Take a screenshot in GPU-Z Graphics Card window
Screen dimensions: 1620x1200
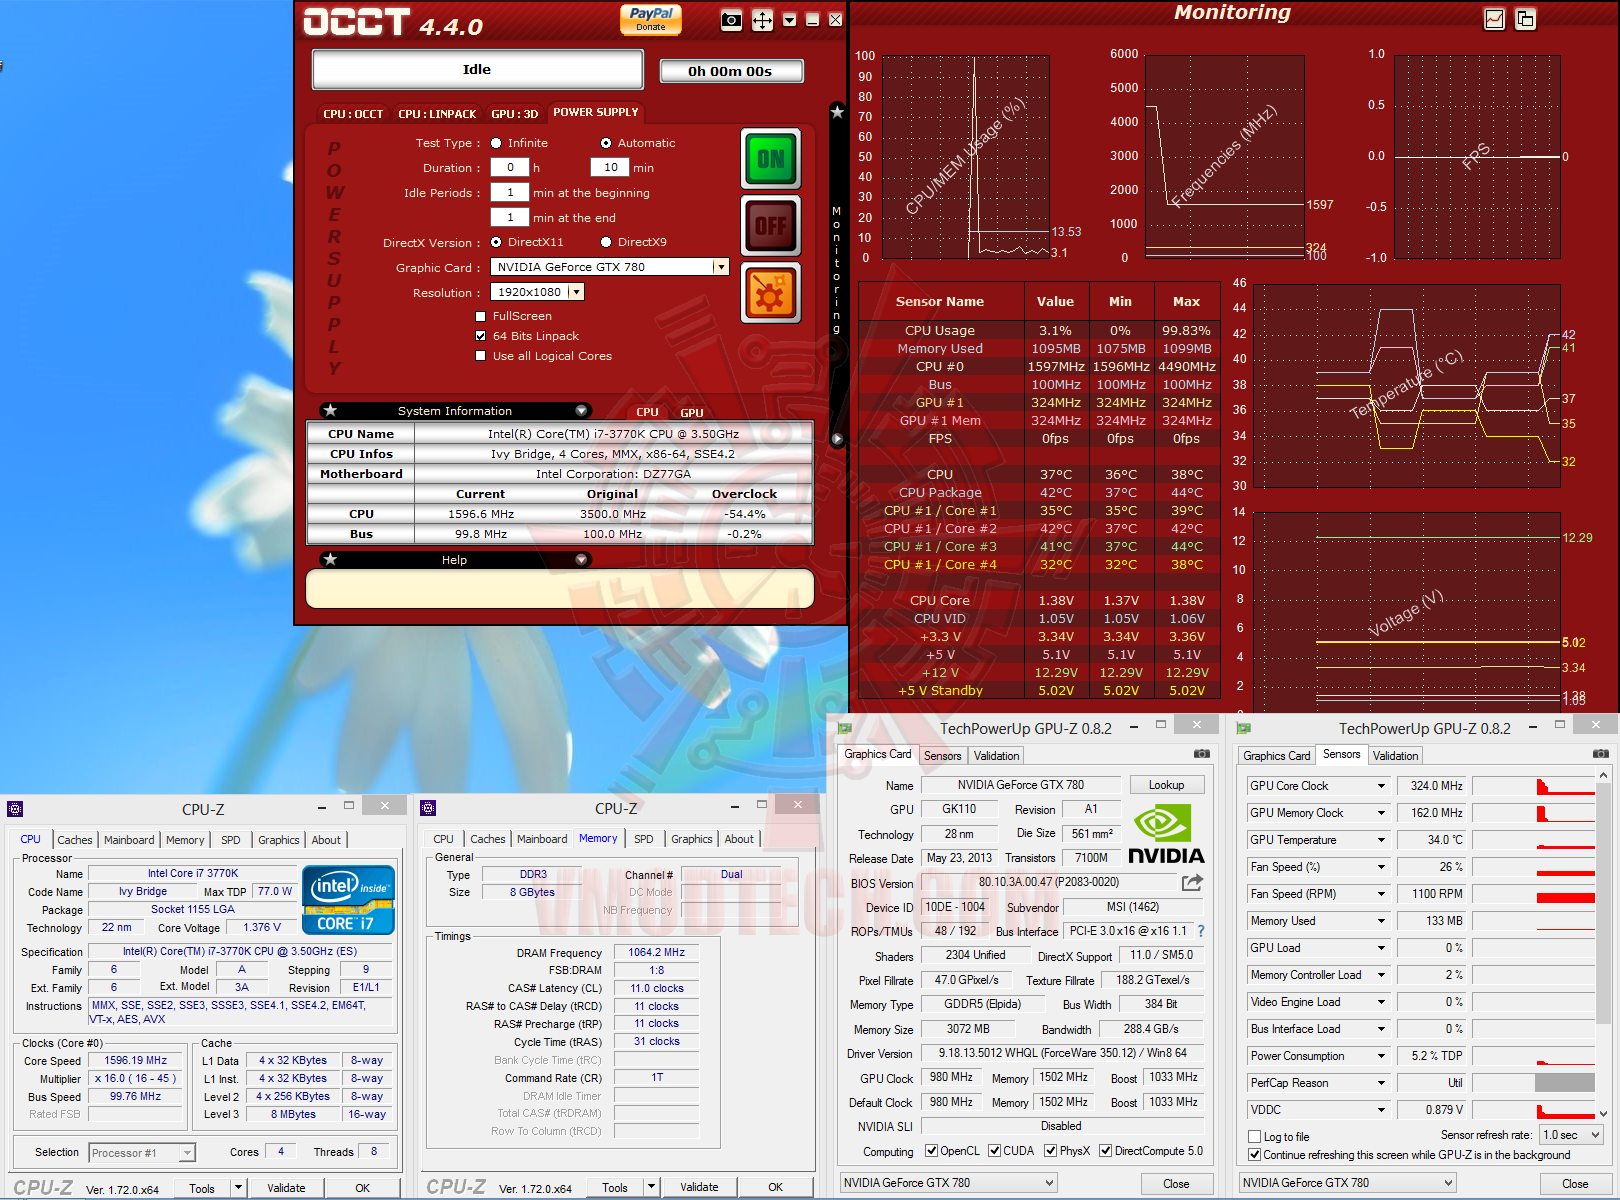[x=1202, y=754]
